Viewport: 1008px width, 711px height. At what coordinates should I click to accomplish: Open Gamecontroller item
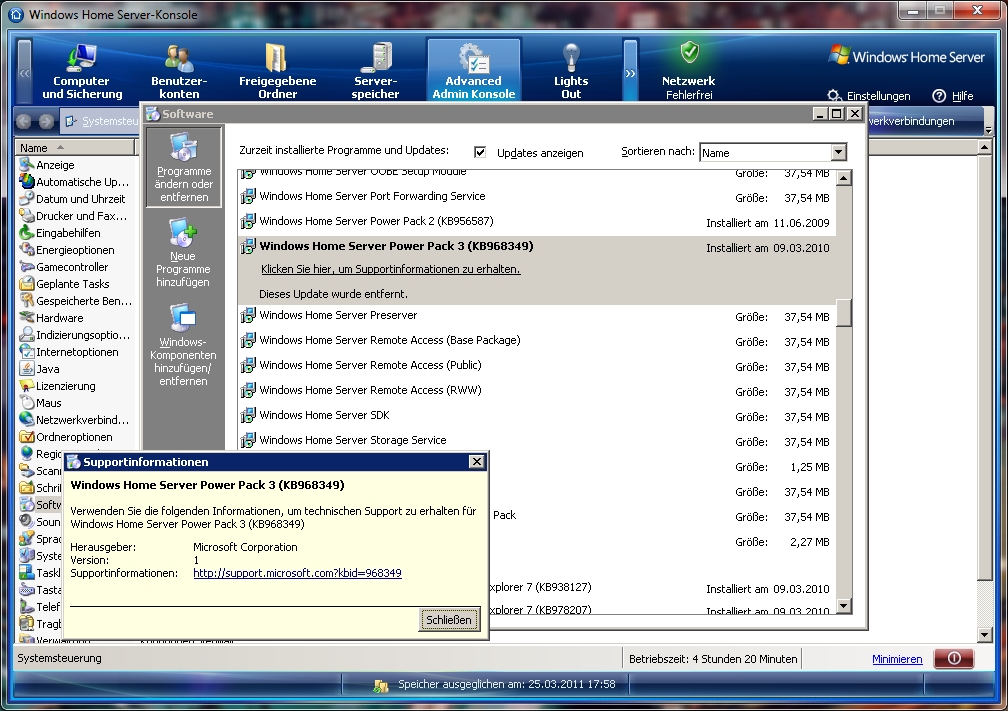click(64, 267)
